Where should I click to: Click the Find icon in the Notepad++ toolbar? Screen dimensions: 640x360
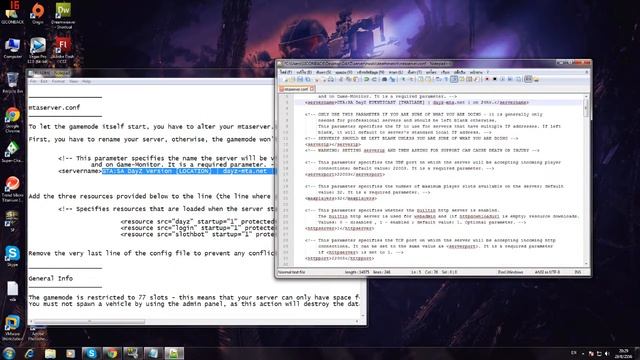click(x=384, y=80)
